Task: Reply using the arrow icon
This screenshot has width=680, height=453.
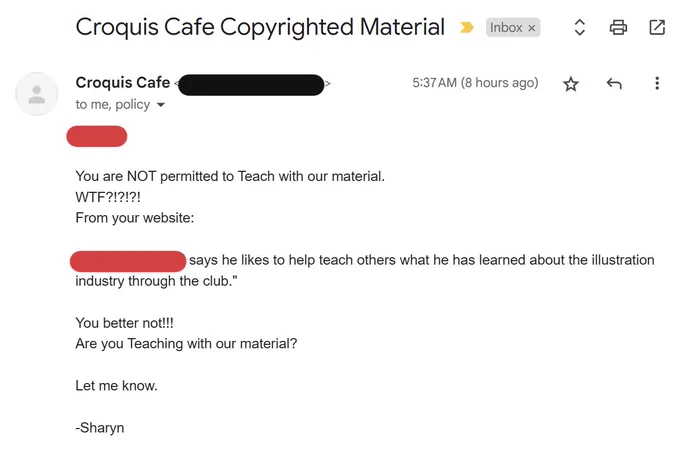Action: click(x=614, y=83)
